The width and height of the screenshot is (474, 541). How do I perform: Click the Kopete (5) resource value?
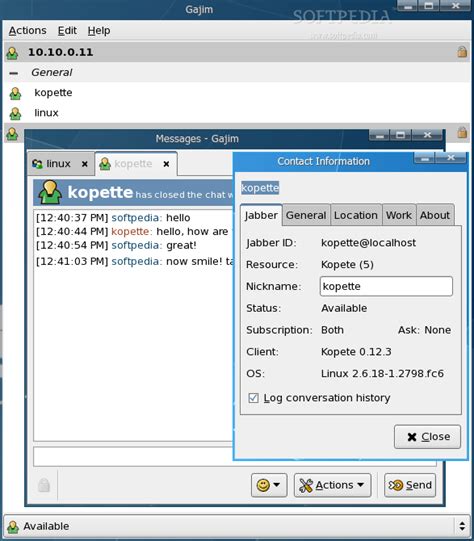(347, 265)
